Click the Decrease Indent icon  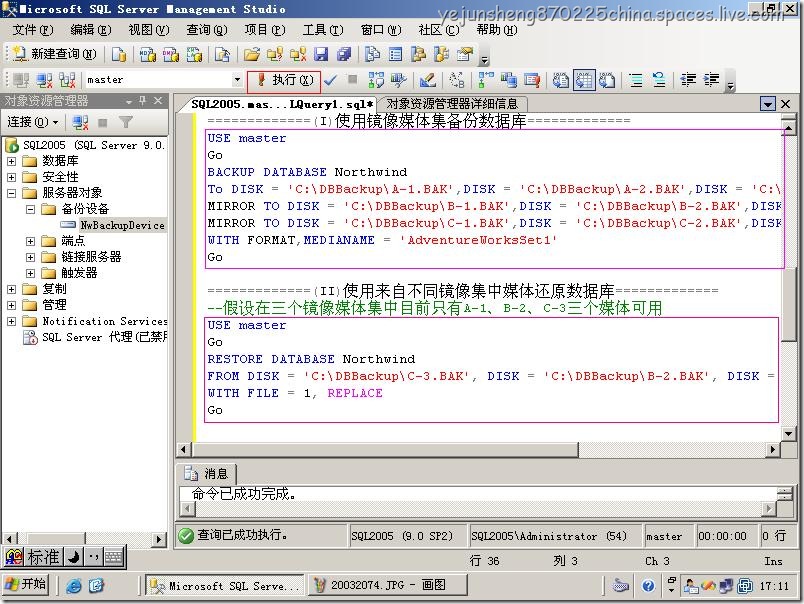tap(688, 80)
